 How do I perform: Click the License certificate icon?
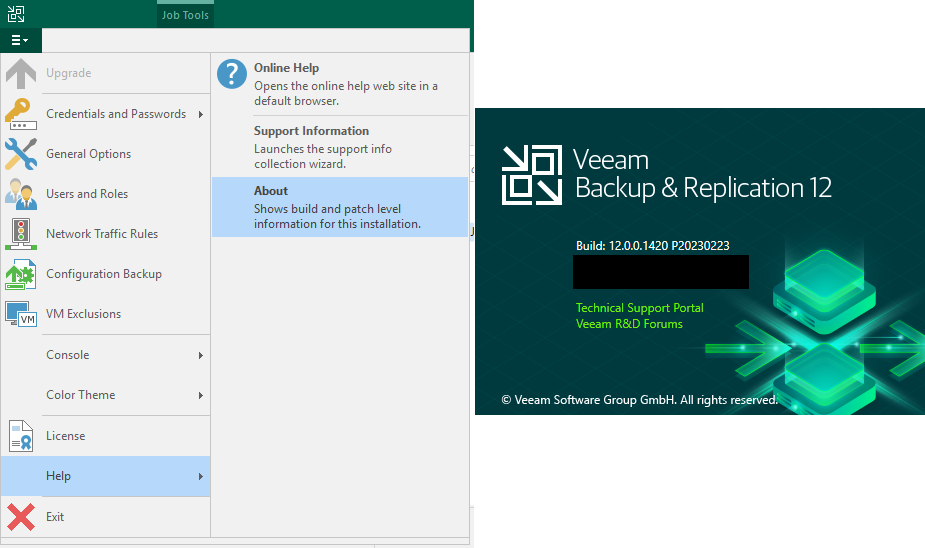[21, 436]
